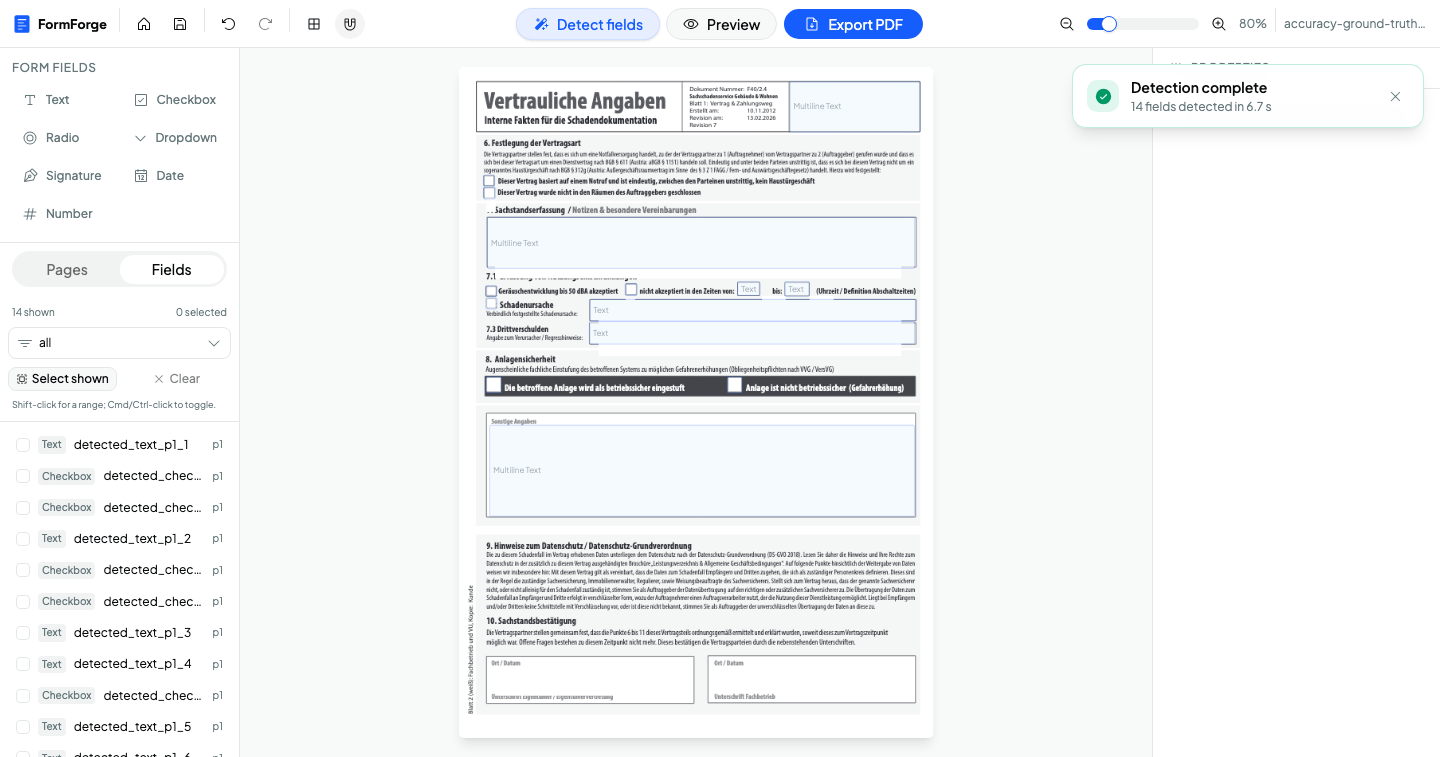The height and width of the screenshot is (757, 1440).
Task: Select the Text field next to 7.3 Drittverschulden
Action: [x=752, y=333]
